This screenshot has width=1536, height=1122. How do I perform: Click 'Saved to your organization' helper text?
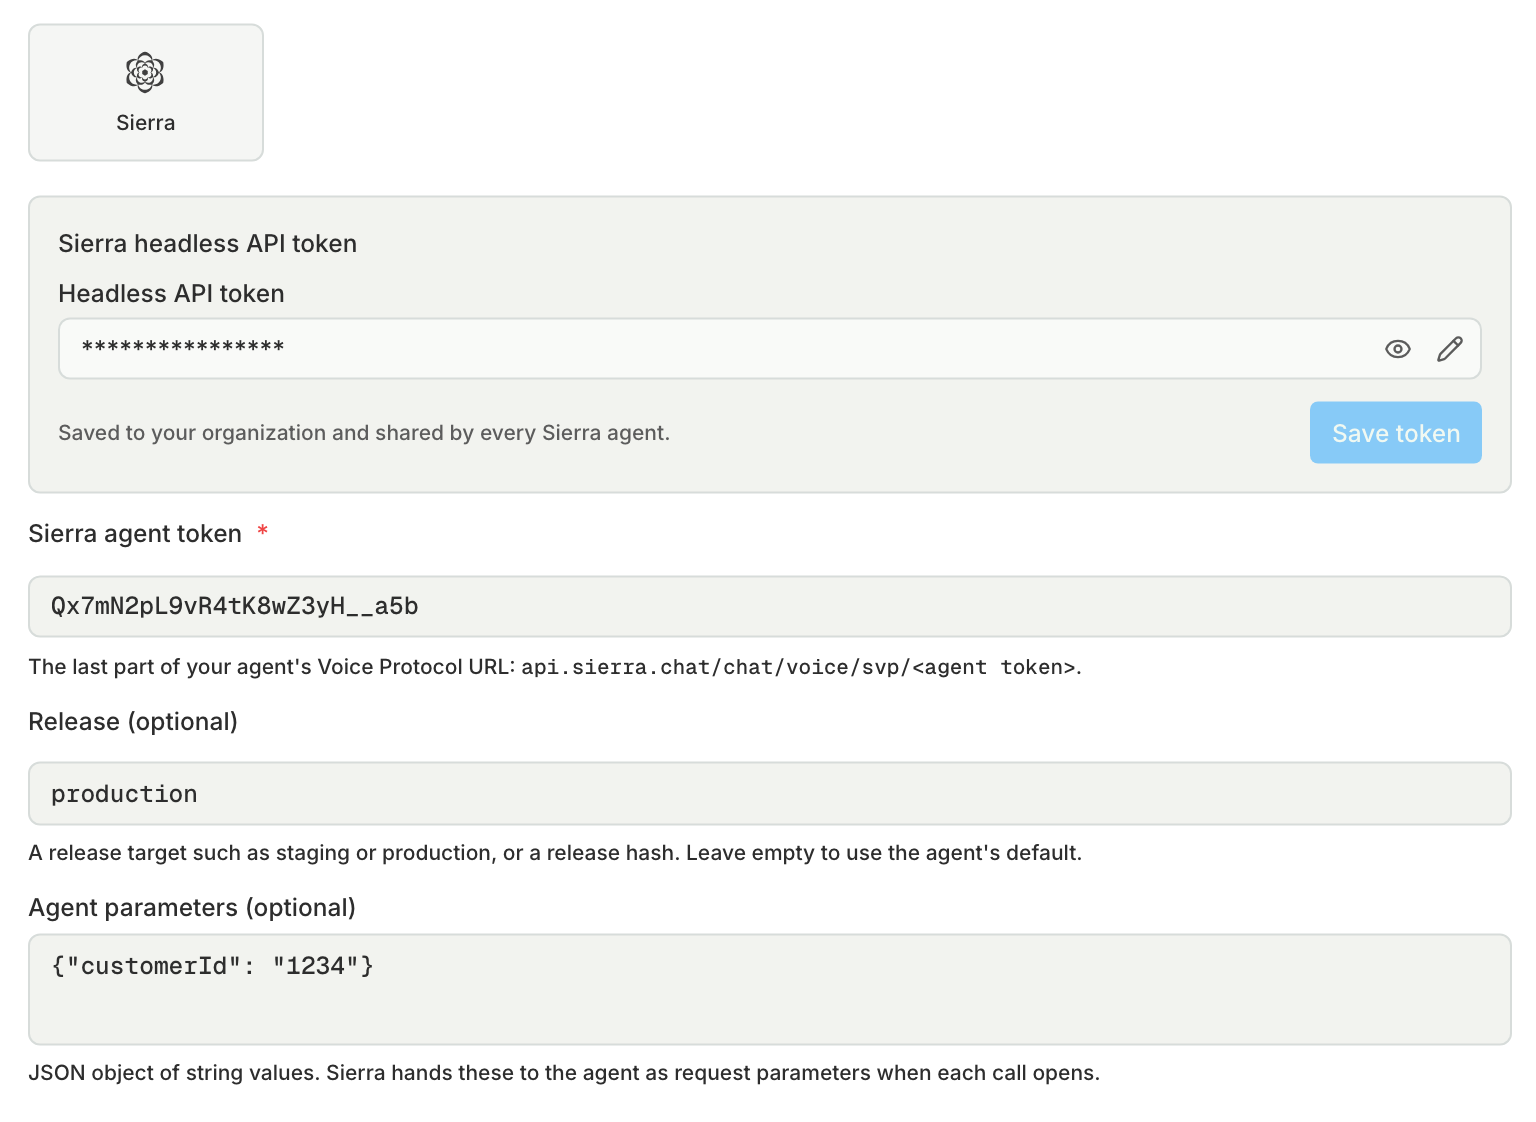(x=364, y=433)
